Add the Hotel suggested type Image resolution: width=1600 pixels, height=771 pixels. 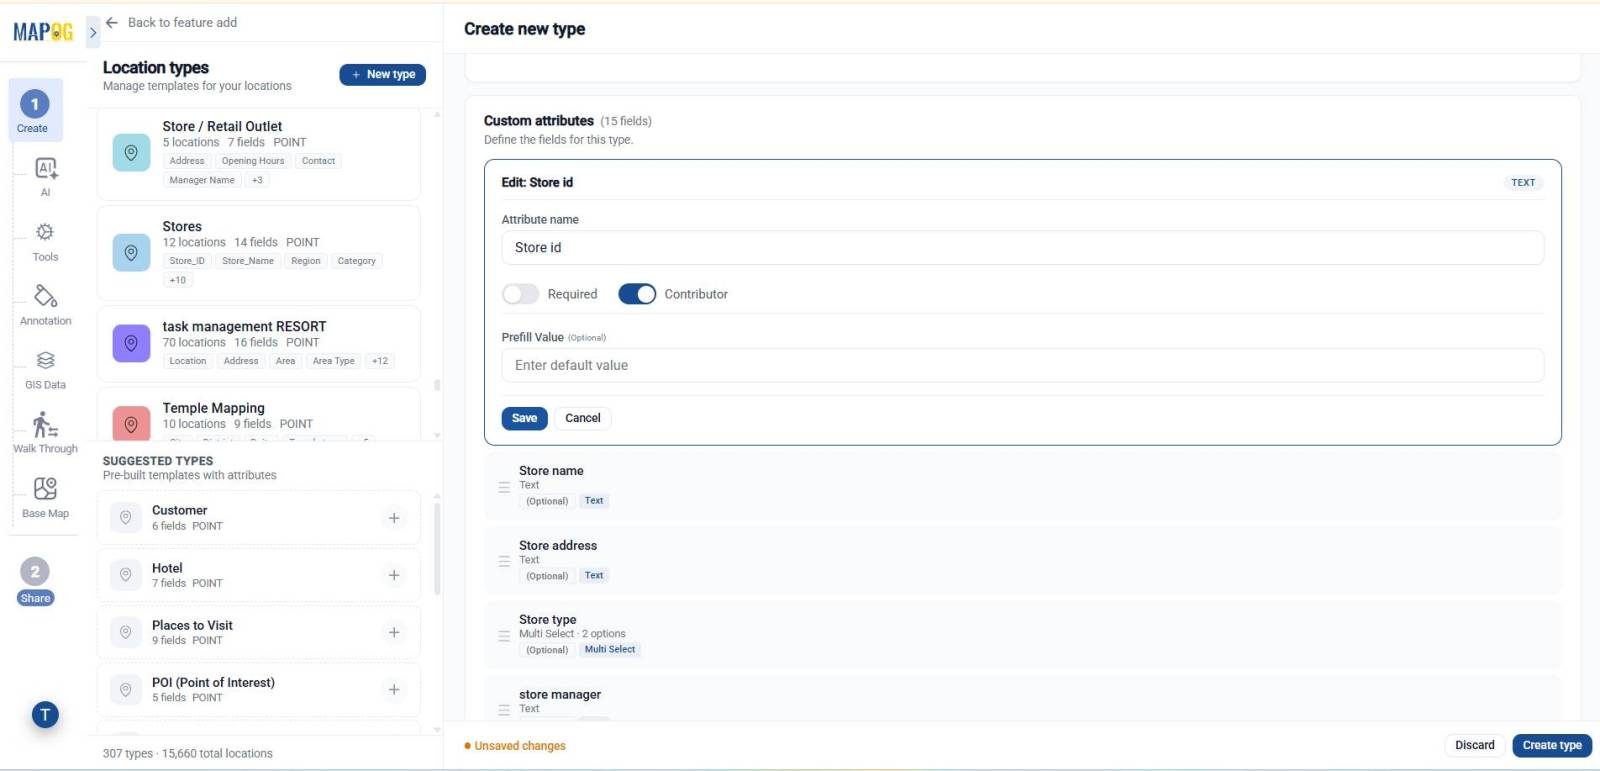point(394,575)
